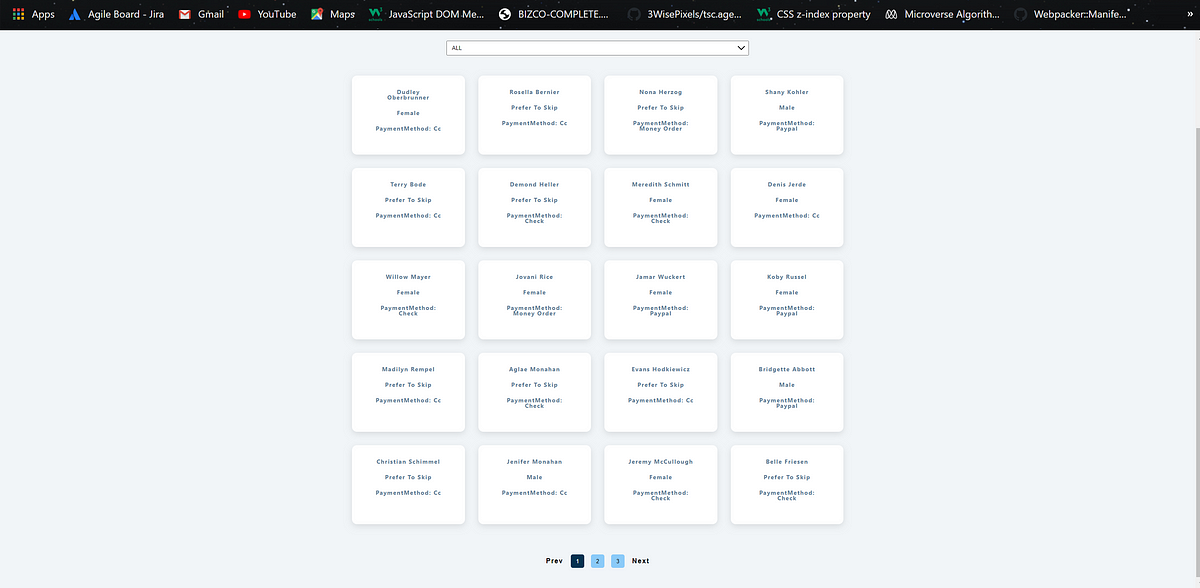Click the name Koby Russel

click(787, 277)
